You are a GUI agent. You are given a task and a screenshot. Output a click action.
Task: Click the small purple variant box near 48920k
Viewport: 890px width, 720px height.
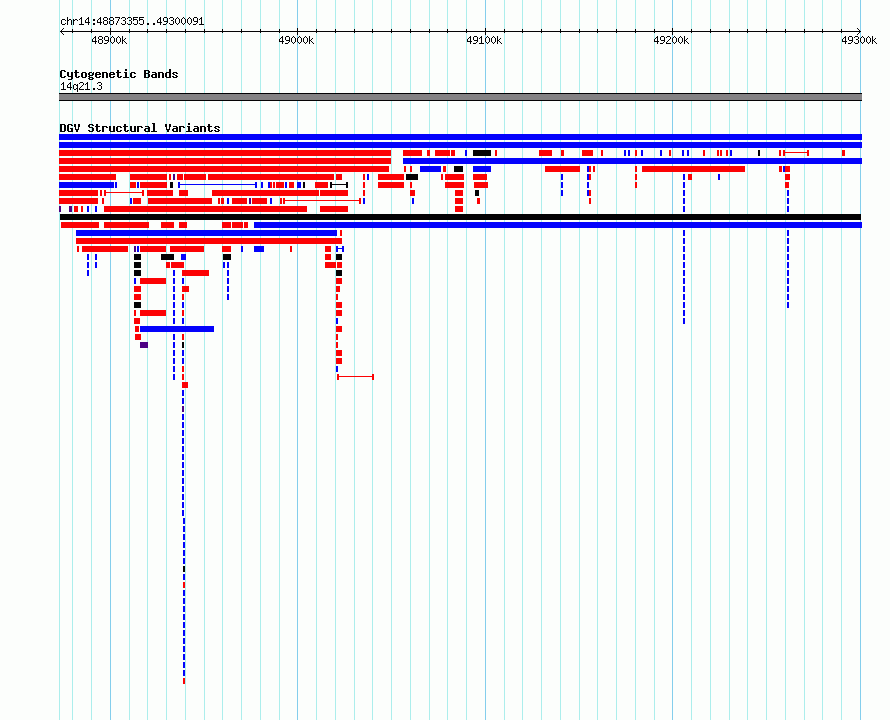tap(144, 345)
